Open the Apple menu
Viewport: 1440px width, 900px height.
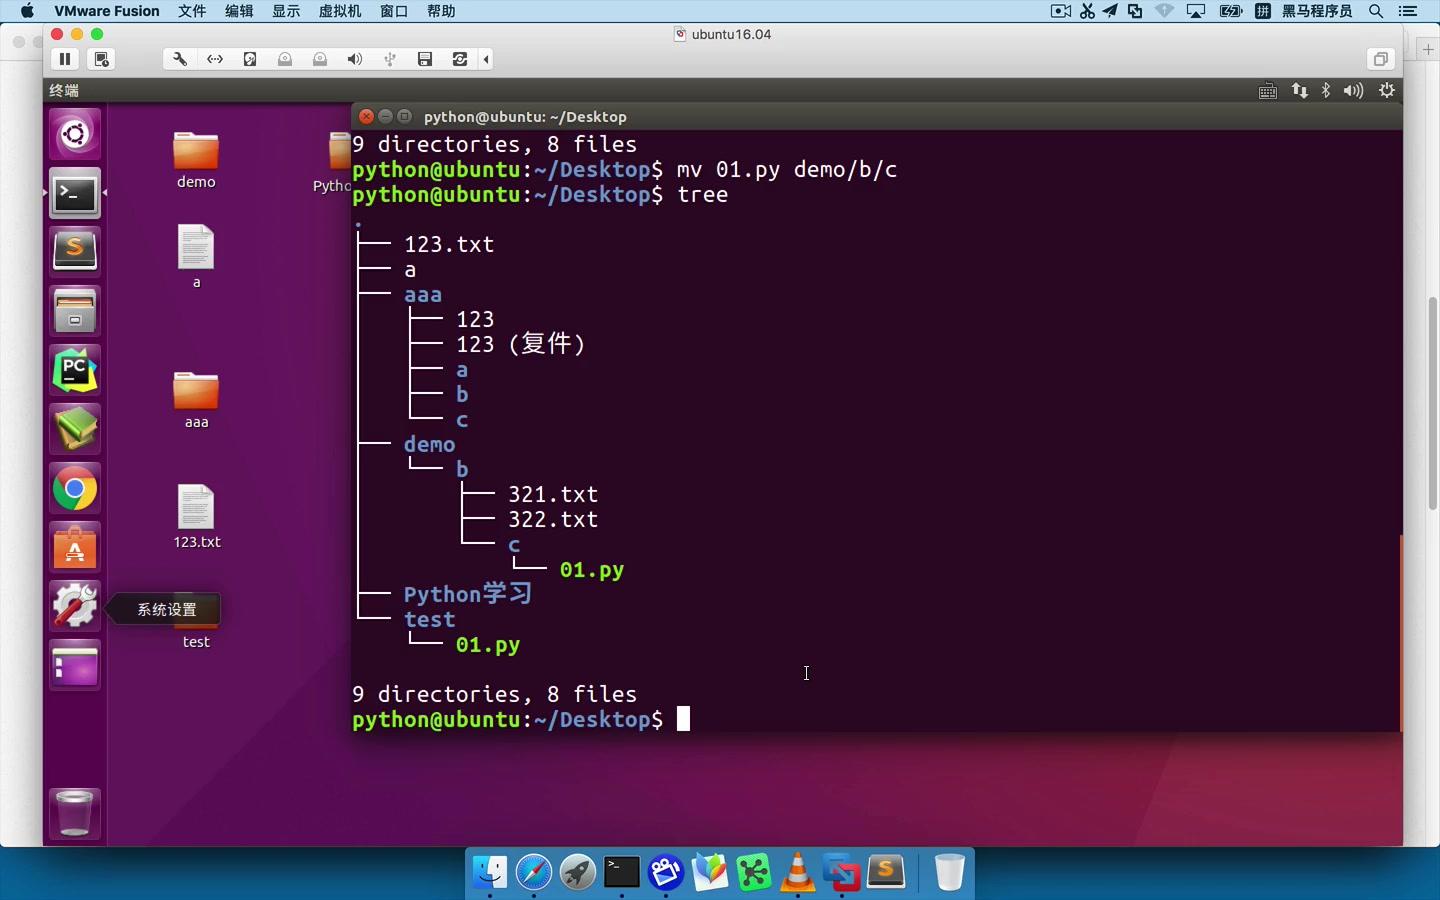tap(27, 11)
